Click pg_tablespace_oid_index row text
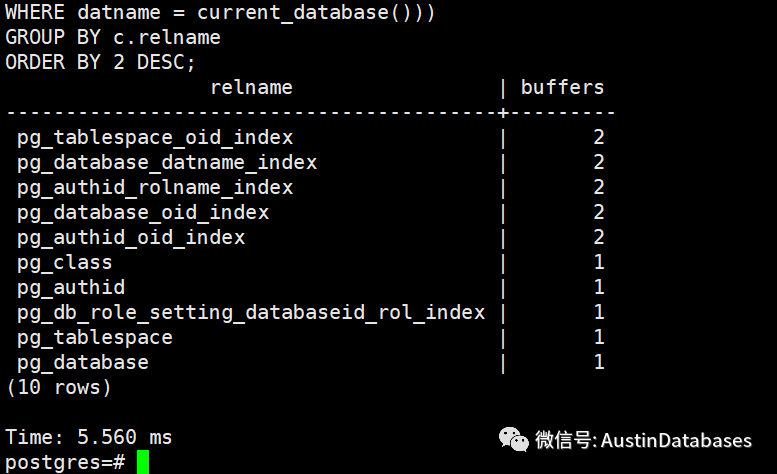777x474 pixels. [155, 137]
